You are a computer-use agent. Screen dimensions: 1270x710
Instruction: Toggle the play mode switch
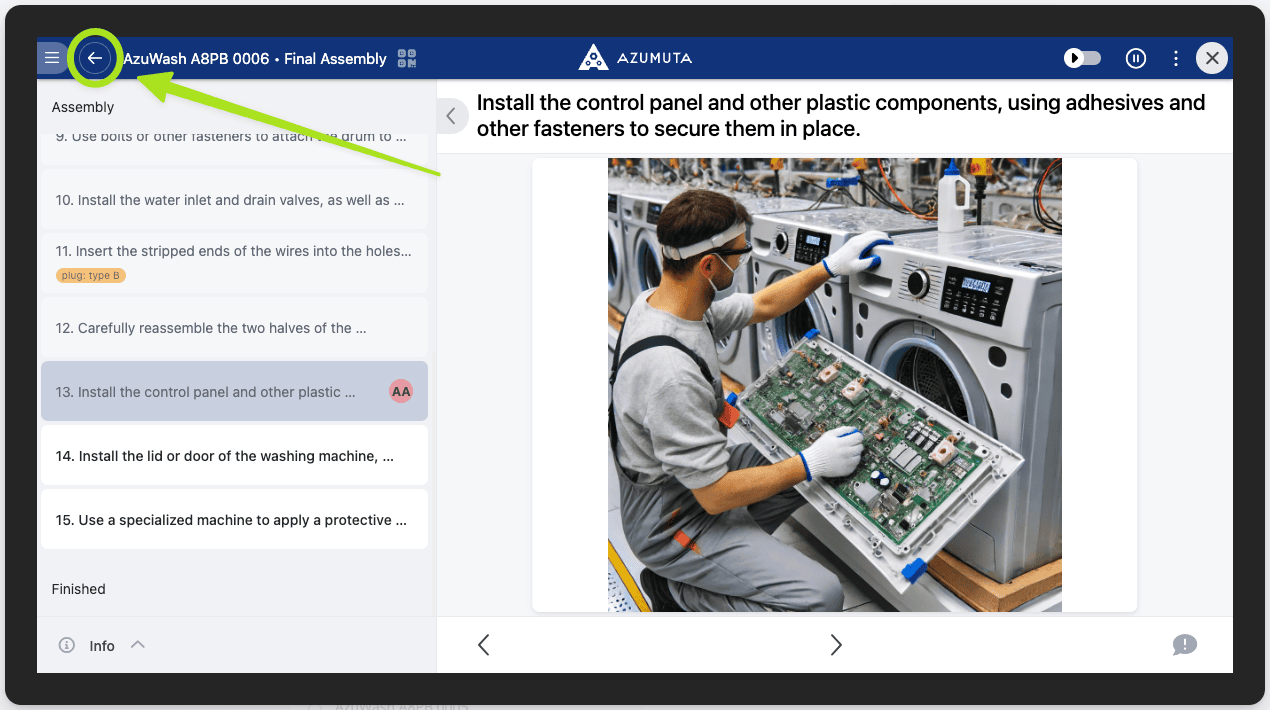coord(1082,58)
